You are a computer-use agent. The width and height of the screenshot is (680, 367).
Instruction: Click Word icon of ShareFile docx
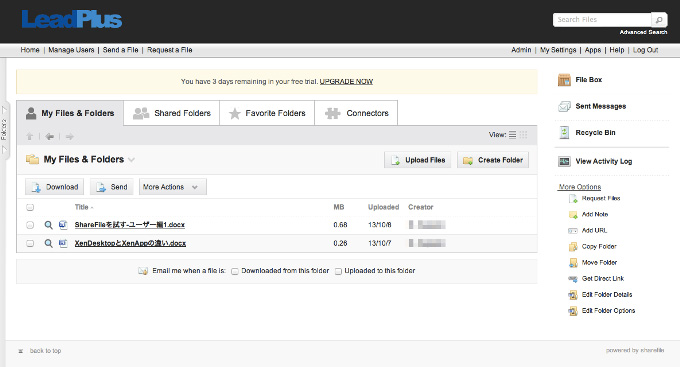coord(63,225)
